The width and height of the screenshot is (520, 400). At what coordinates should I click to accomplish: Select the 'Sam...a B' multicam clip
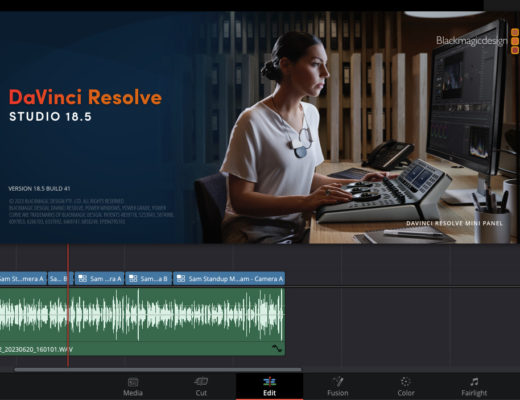[x=149, y=278]
